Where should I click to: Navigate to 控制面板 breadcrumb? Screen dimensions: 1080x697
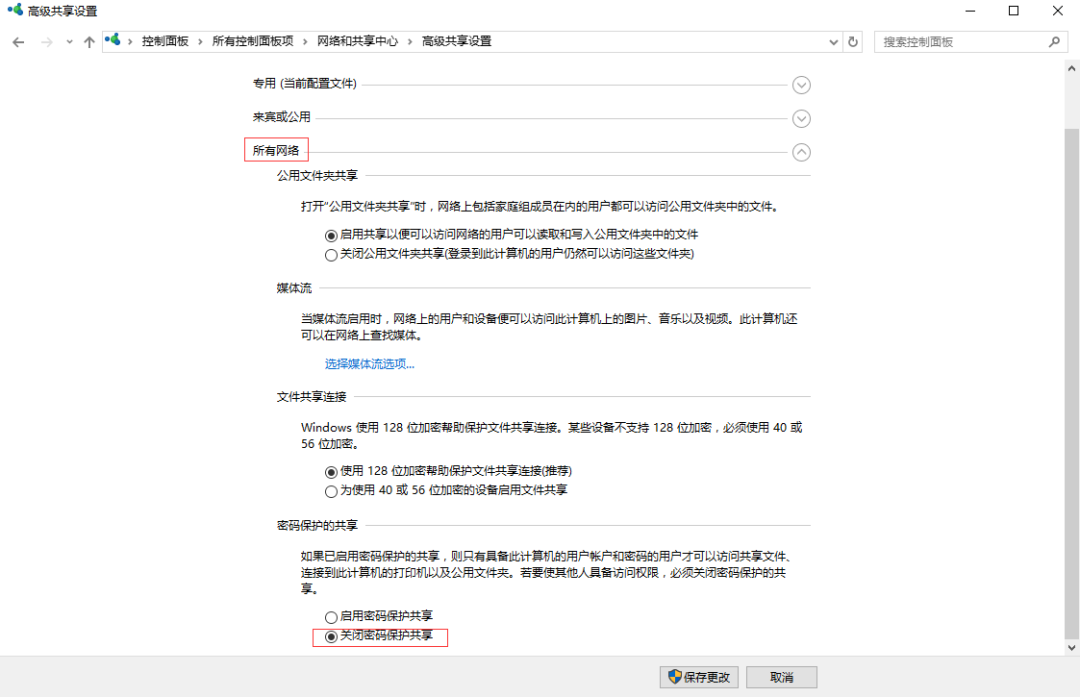pyautogui.click(x=165, y=41)
